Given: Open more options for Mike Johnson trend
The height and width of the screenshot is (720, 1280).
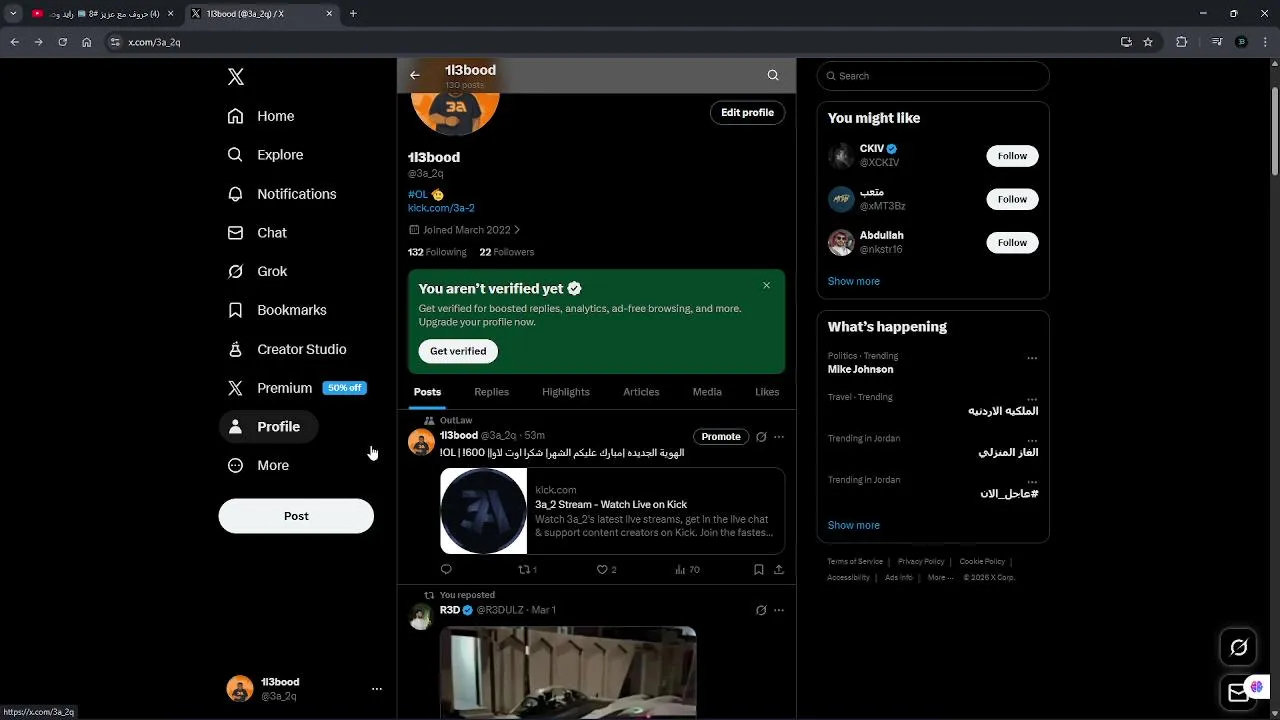Looking at the screenshot, I should (x=1032, y=358).
